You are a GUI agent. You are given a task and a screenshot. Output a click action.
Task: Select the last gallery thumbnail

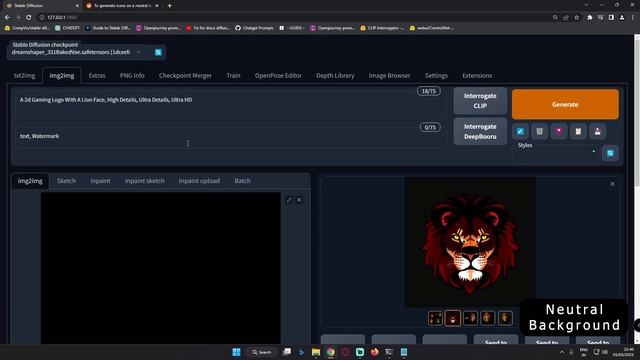(x=505, y=318)
